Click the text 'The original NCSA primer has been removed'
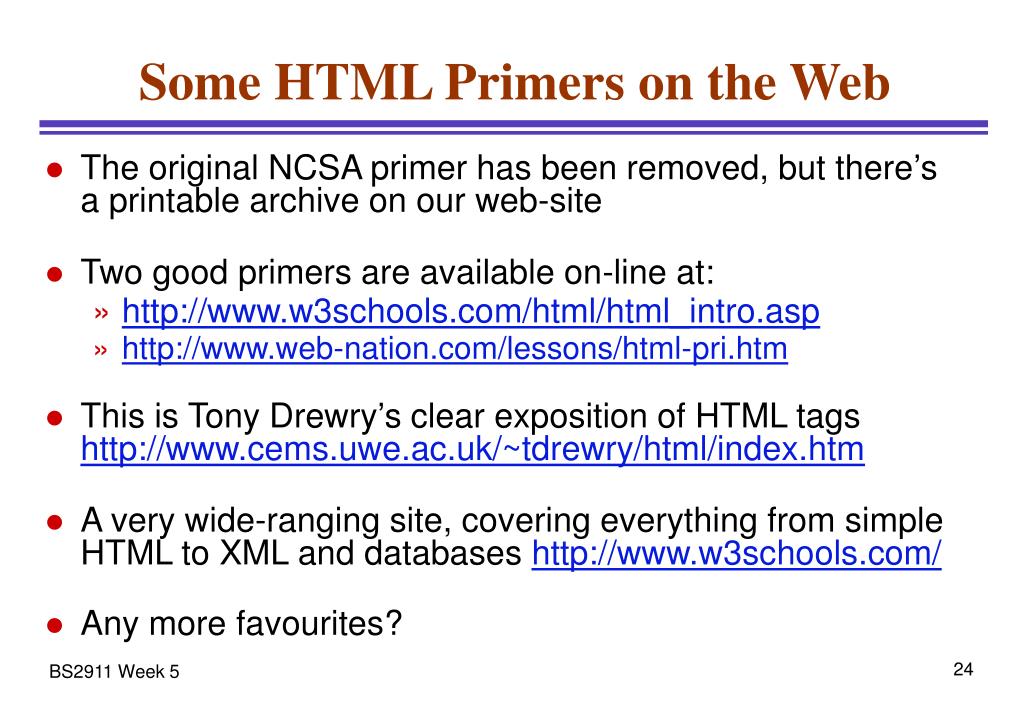This screenshot has height=708, width=1023. pyautogui.click(x=420, y=168)
